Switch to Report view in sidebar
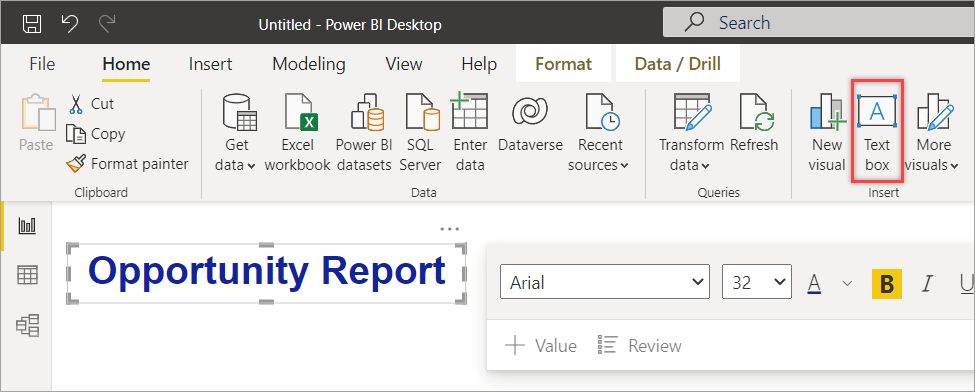Viewport: 975px width, 392px height. tap(27, 225)
